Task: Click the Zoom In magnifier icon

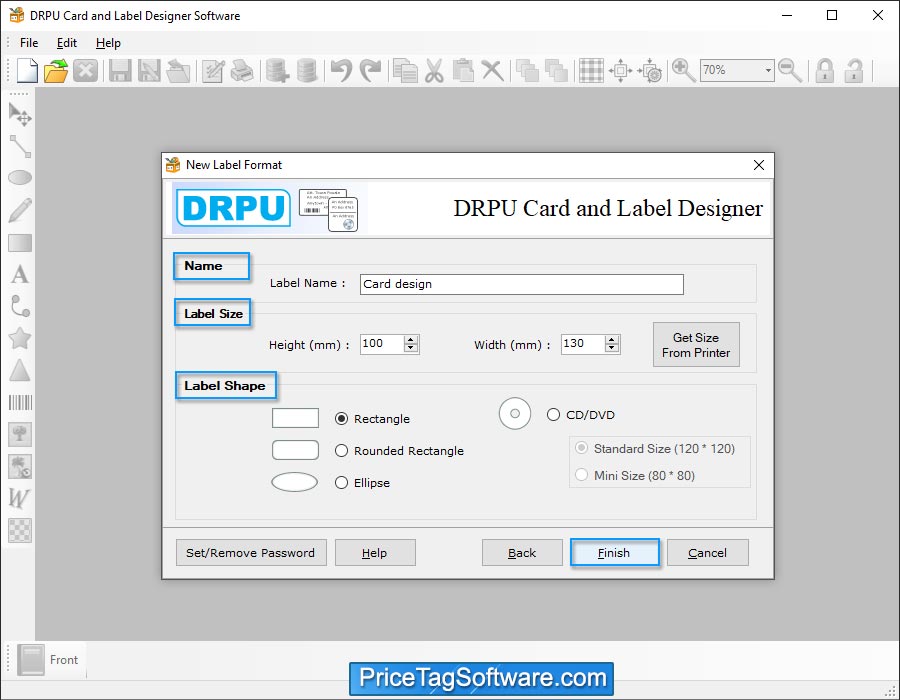Action: point(683,71)
